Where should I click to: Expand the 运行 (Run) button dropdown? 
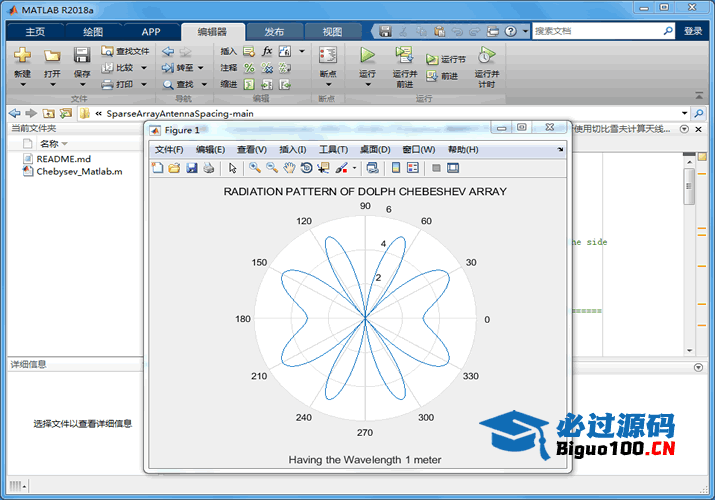[367, 85]
